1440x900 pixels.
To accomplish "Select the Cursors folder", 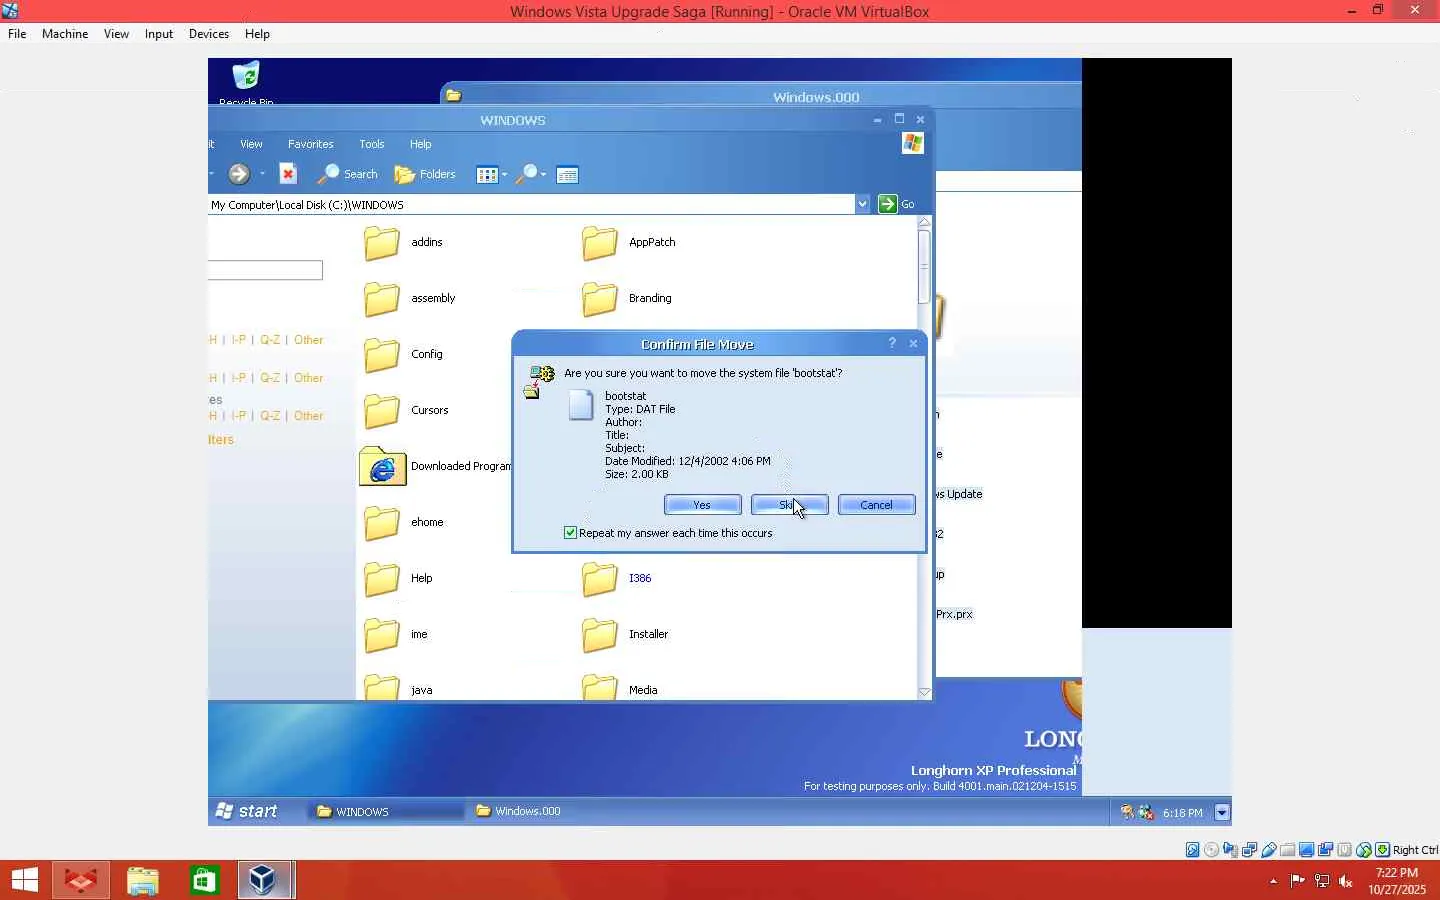I will point(406,410).
